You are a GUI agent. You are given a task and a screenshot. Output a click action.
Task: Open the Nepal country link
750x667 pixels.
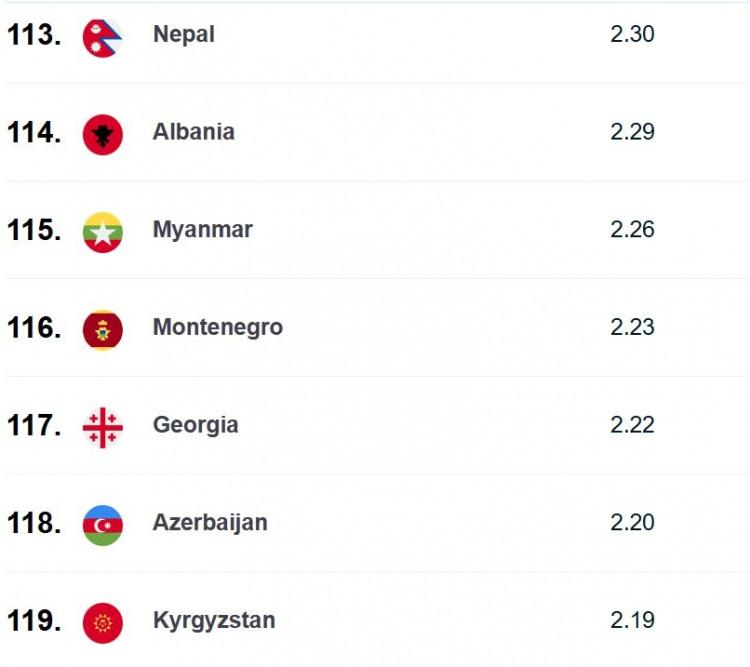[x=184, y=34]
